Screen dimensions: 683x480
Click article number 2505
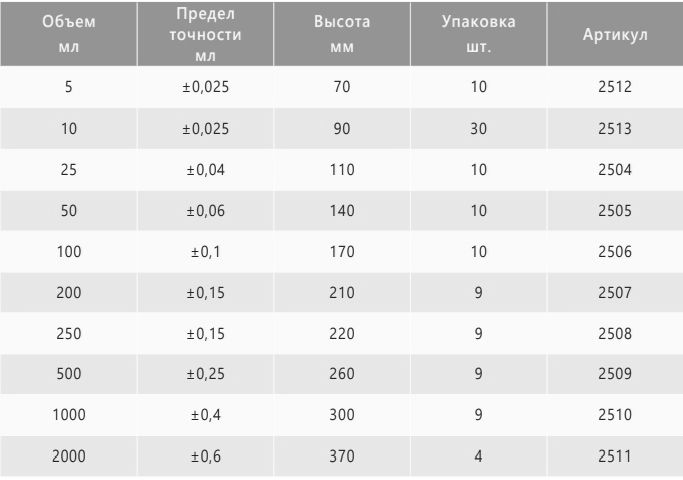coord(615,211)
